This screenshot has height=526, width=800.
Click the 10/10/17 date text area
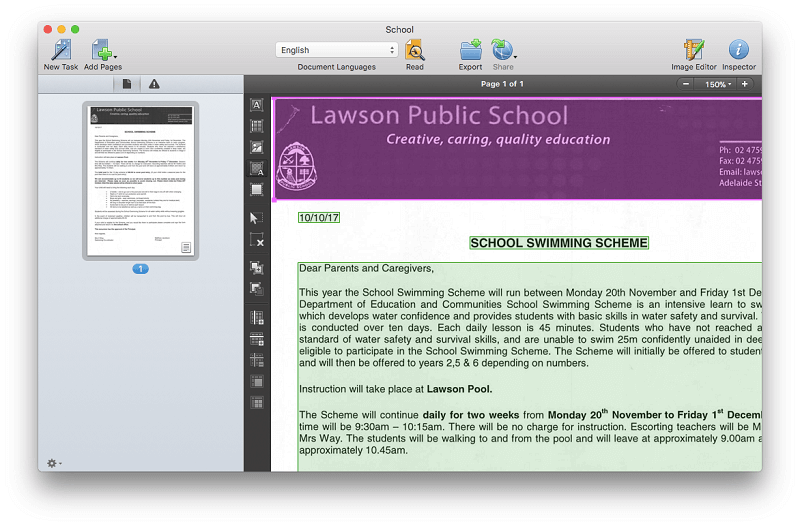(x=319, y=218)
